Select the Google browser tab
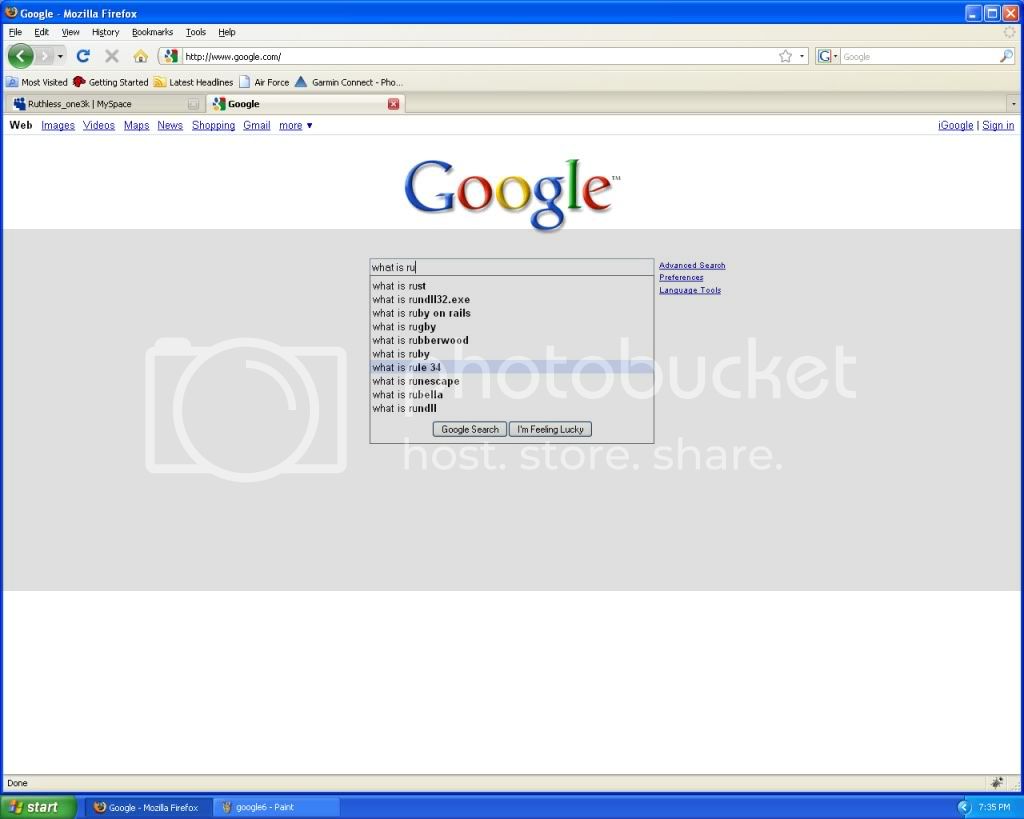 (x=304, y=104)
